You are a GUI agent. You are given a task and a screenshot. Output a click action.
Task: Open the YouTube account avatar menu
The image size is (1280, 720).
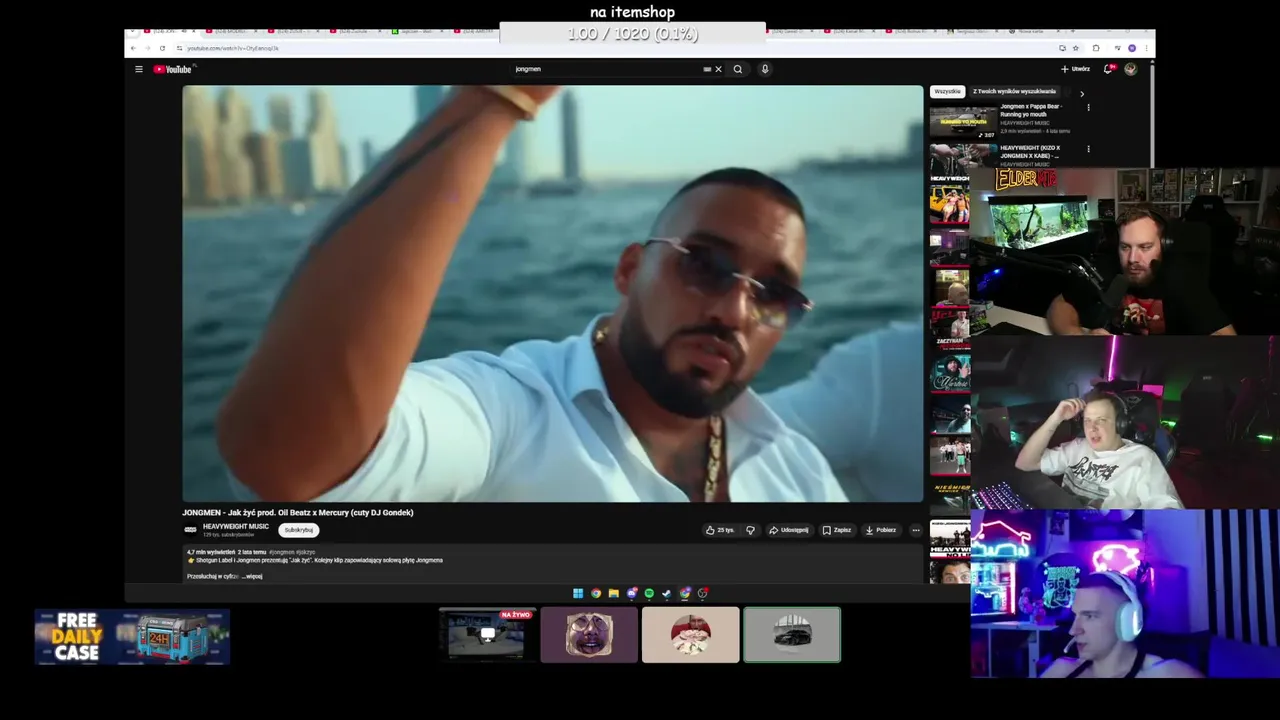[x=1130, y=69]
